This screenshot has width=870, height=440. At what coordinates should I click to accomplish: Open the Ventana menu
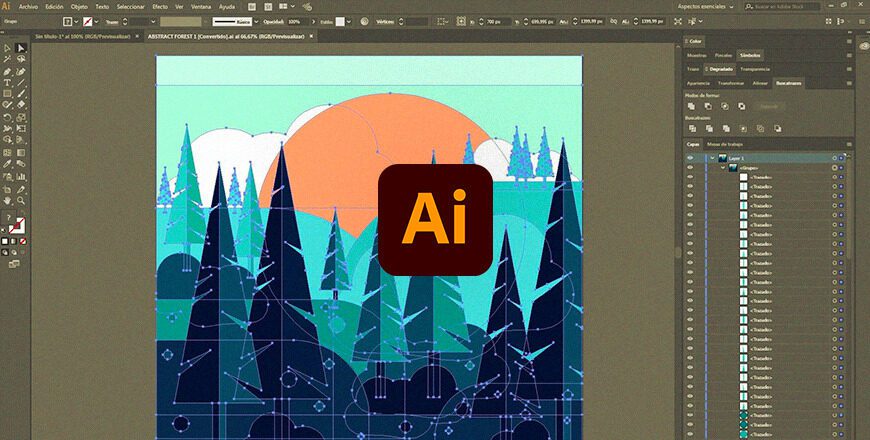pyautogui.click(x=201, y=7)
